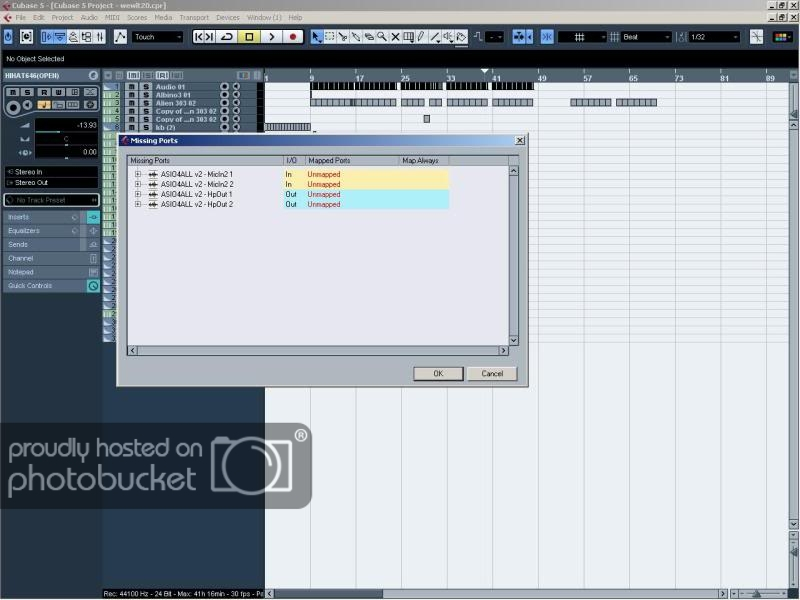800x600 pixels.
Task: Click Unmapped for MicIn2 1 port
Action: (323, 174)
